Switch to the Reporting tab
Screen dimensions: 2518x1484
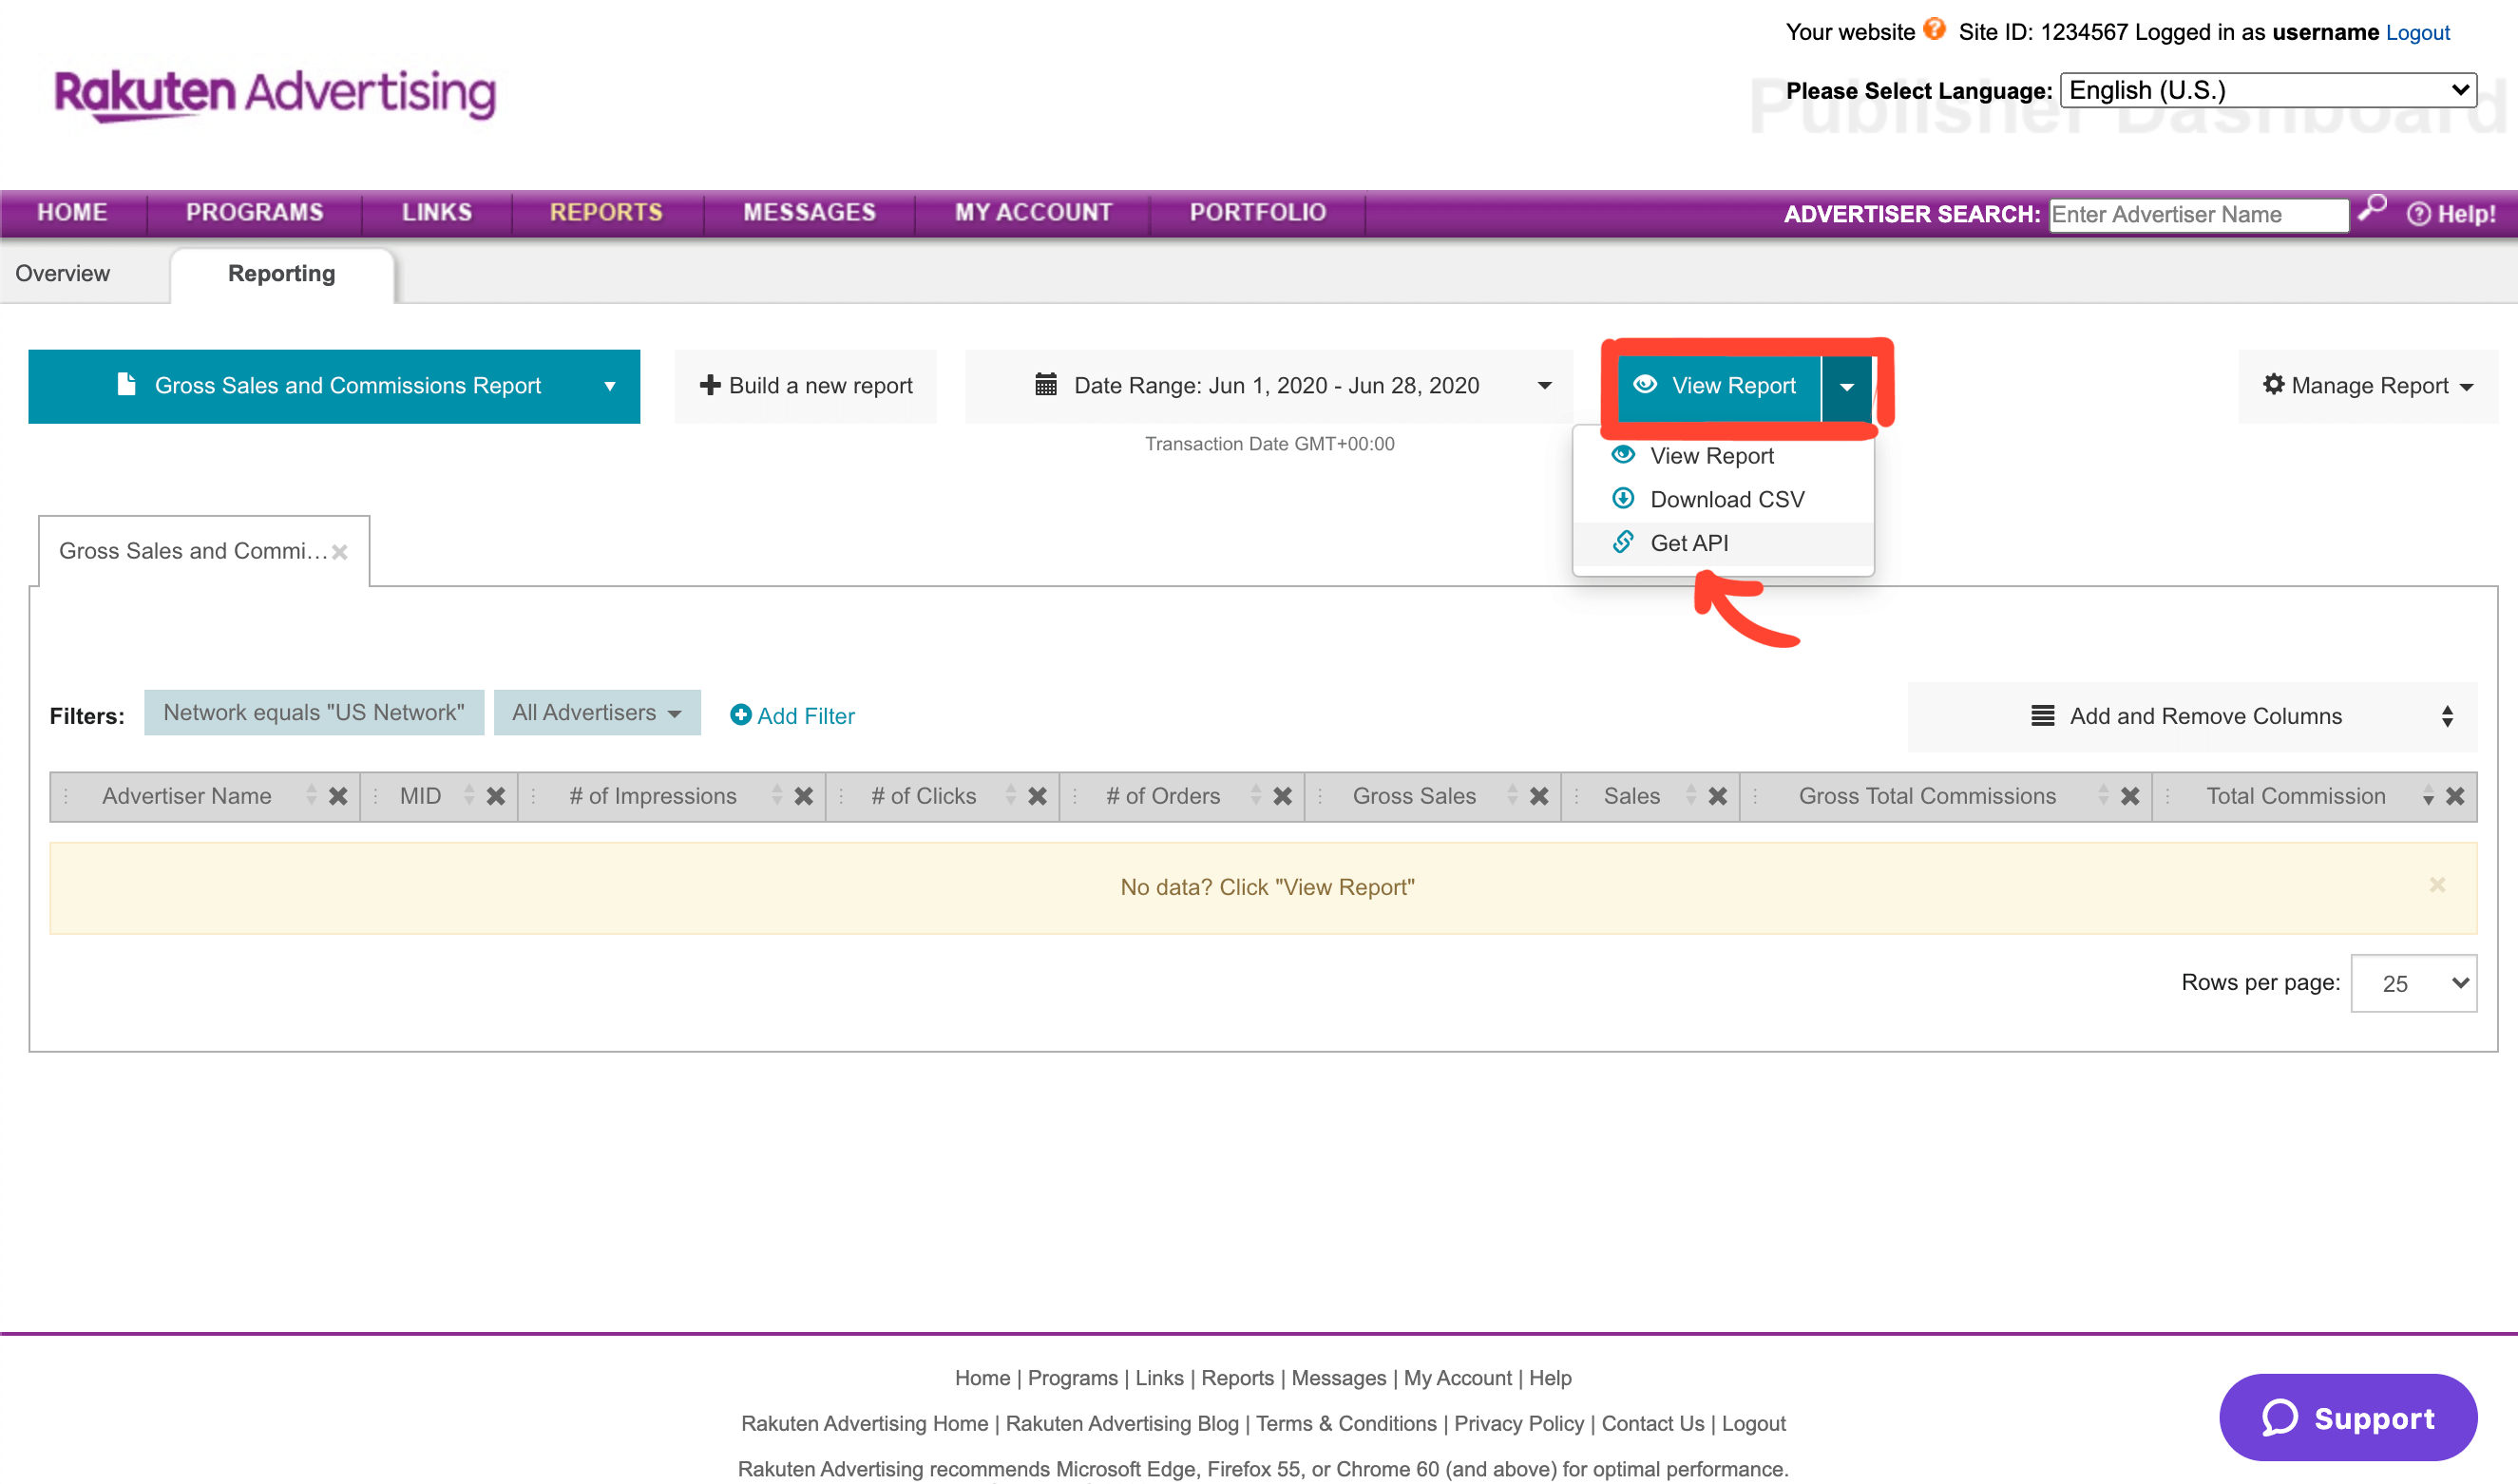282,274
